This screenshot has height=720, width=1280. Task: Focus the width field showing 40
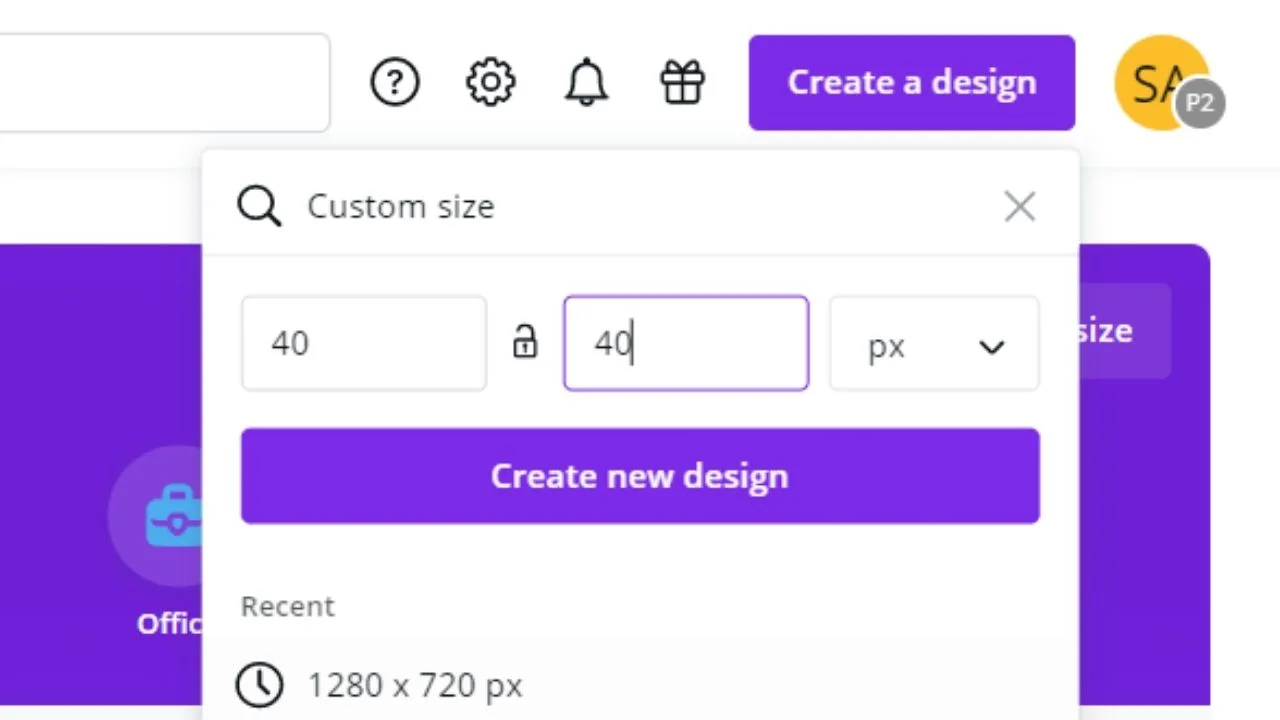click(x=364, y=343)
